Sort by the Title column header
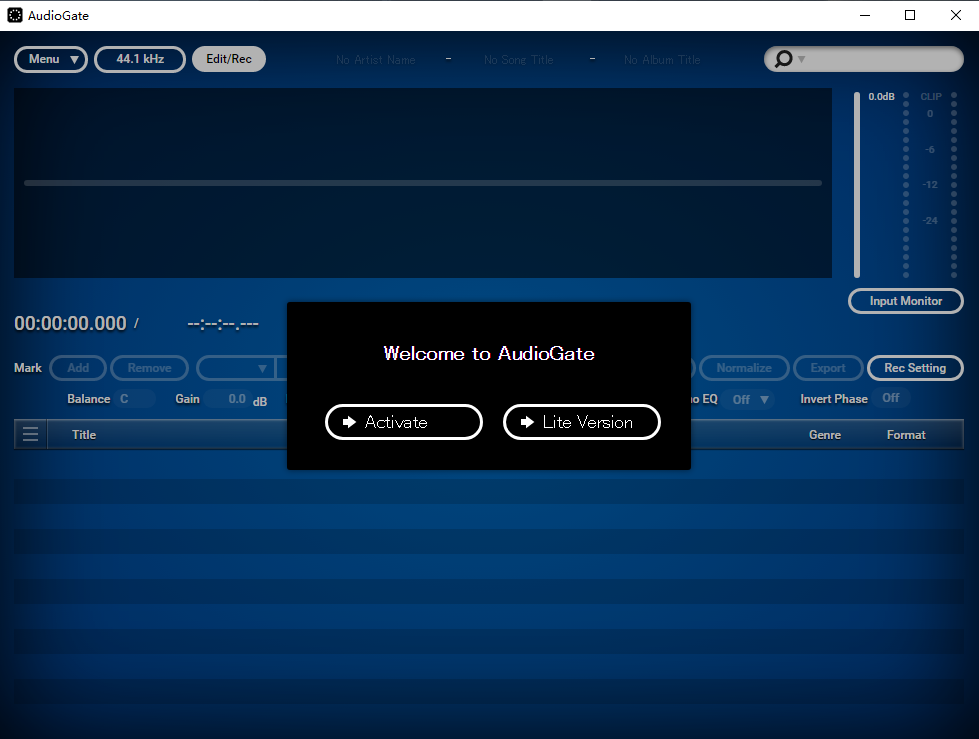Viewport: 979px width, 739px height. click(x=84, y=435)
